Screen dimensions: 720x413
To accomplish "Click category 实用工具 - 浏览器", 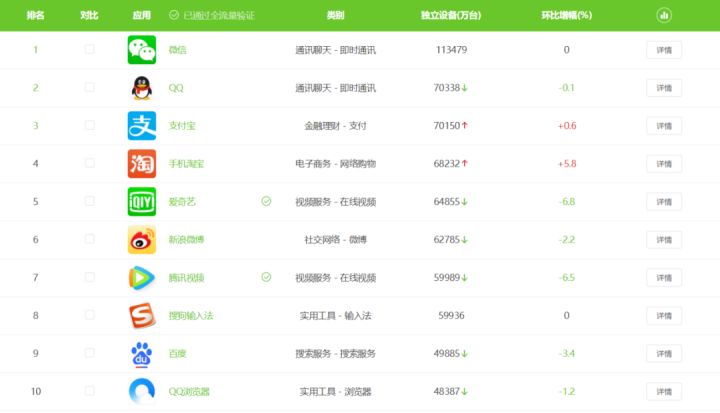I will tap(335, 391).
